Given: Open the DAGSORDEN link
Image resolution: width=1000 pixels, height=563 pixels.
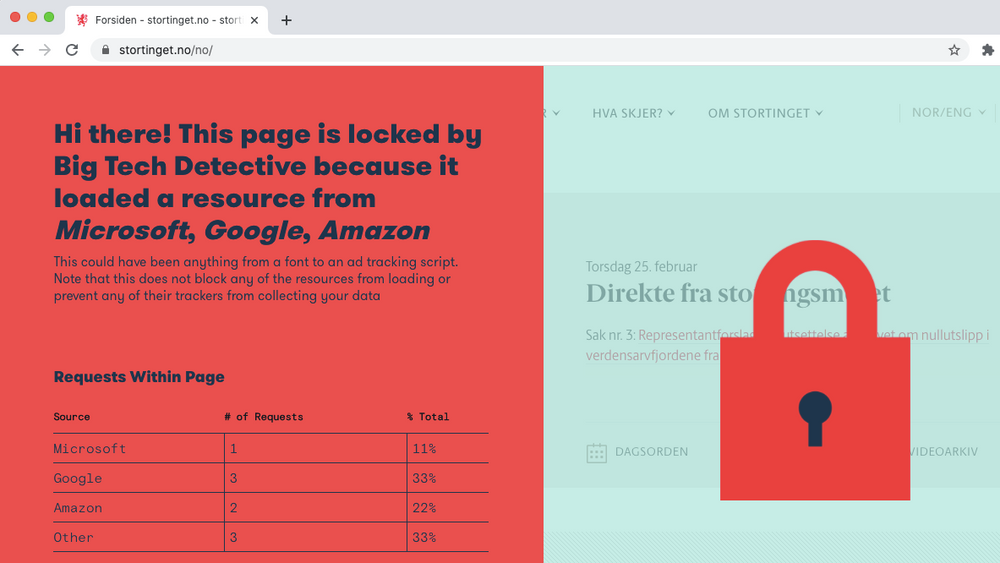Looking at the screenshot, I should click(x=651, y=451).
